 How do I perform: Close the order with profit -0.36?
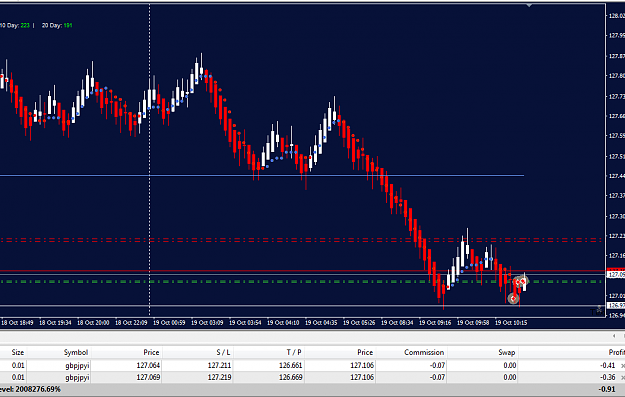[x=623, y=377]
